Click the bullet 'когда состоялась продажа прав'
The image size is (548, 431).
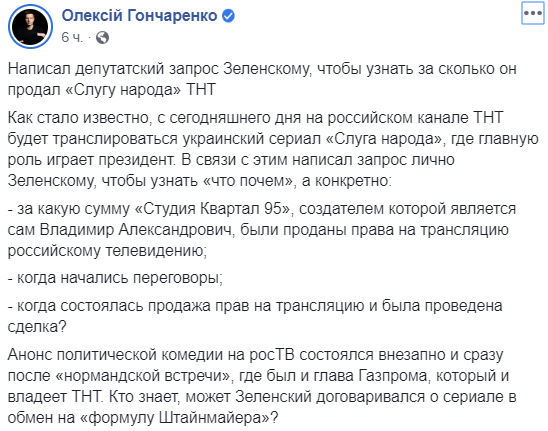click(255, 316)
